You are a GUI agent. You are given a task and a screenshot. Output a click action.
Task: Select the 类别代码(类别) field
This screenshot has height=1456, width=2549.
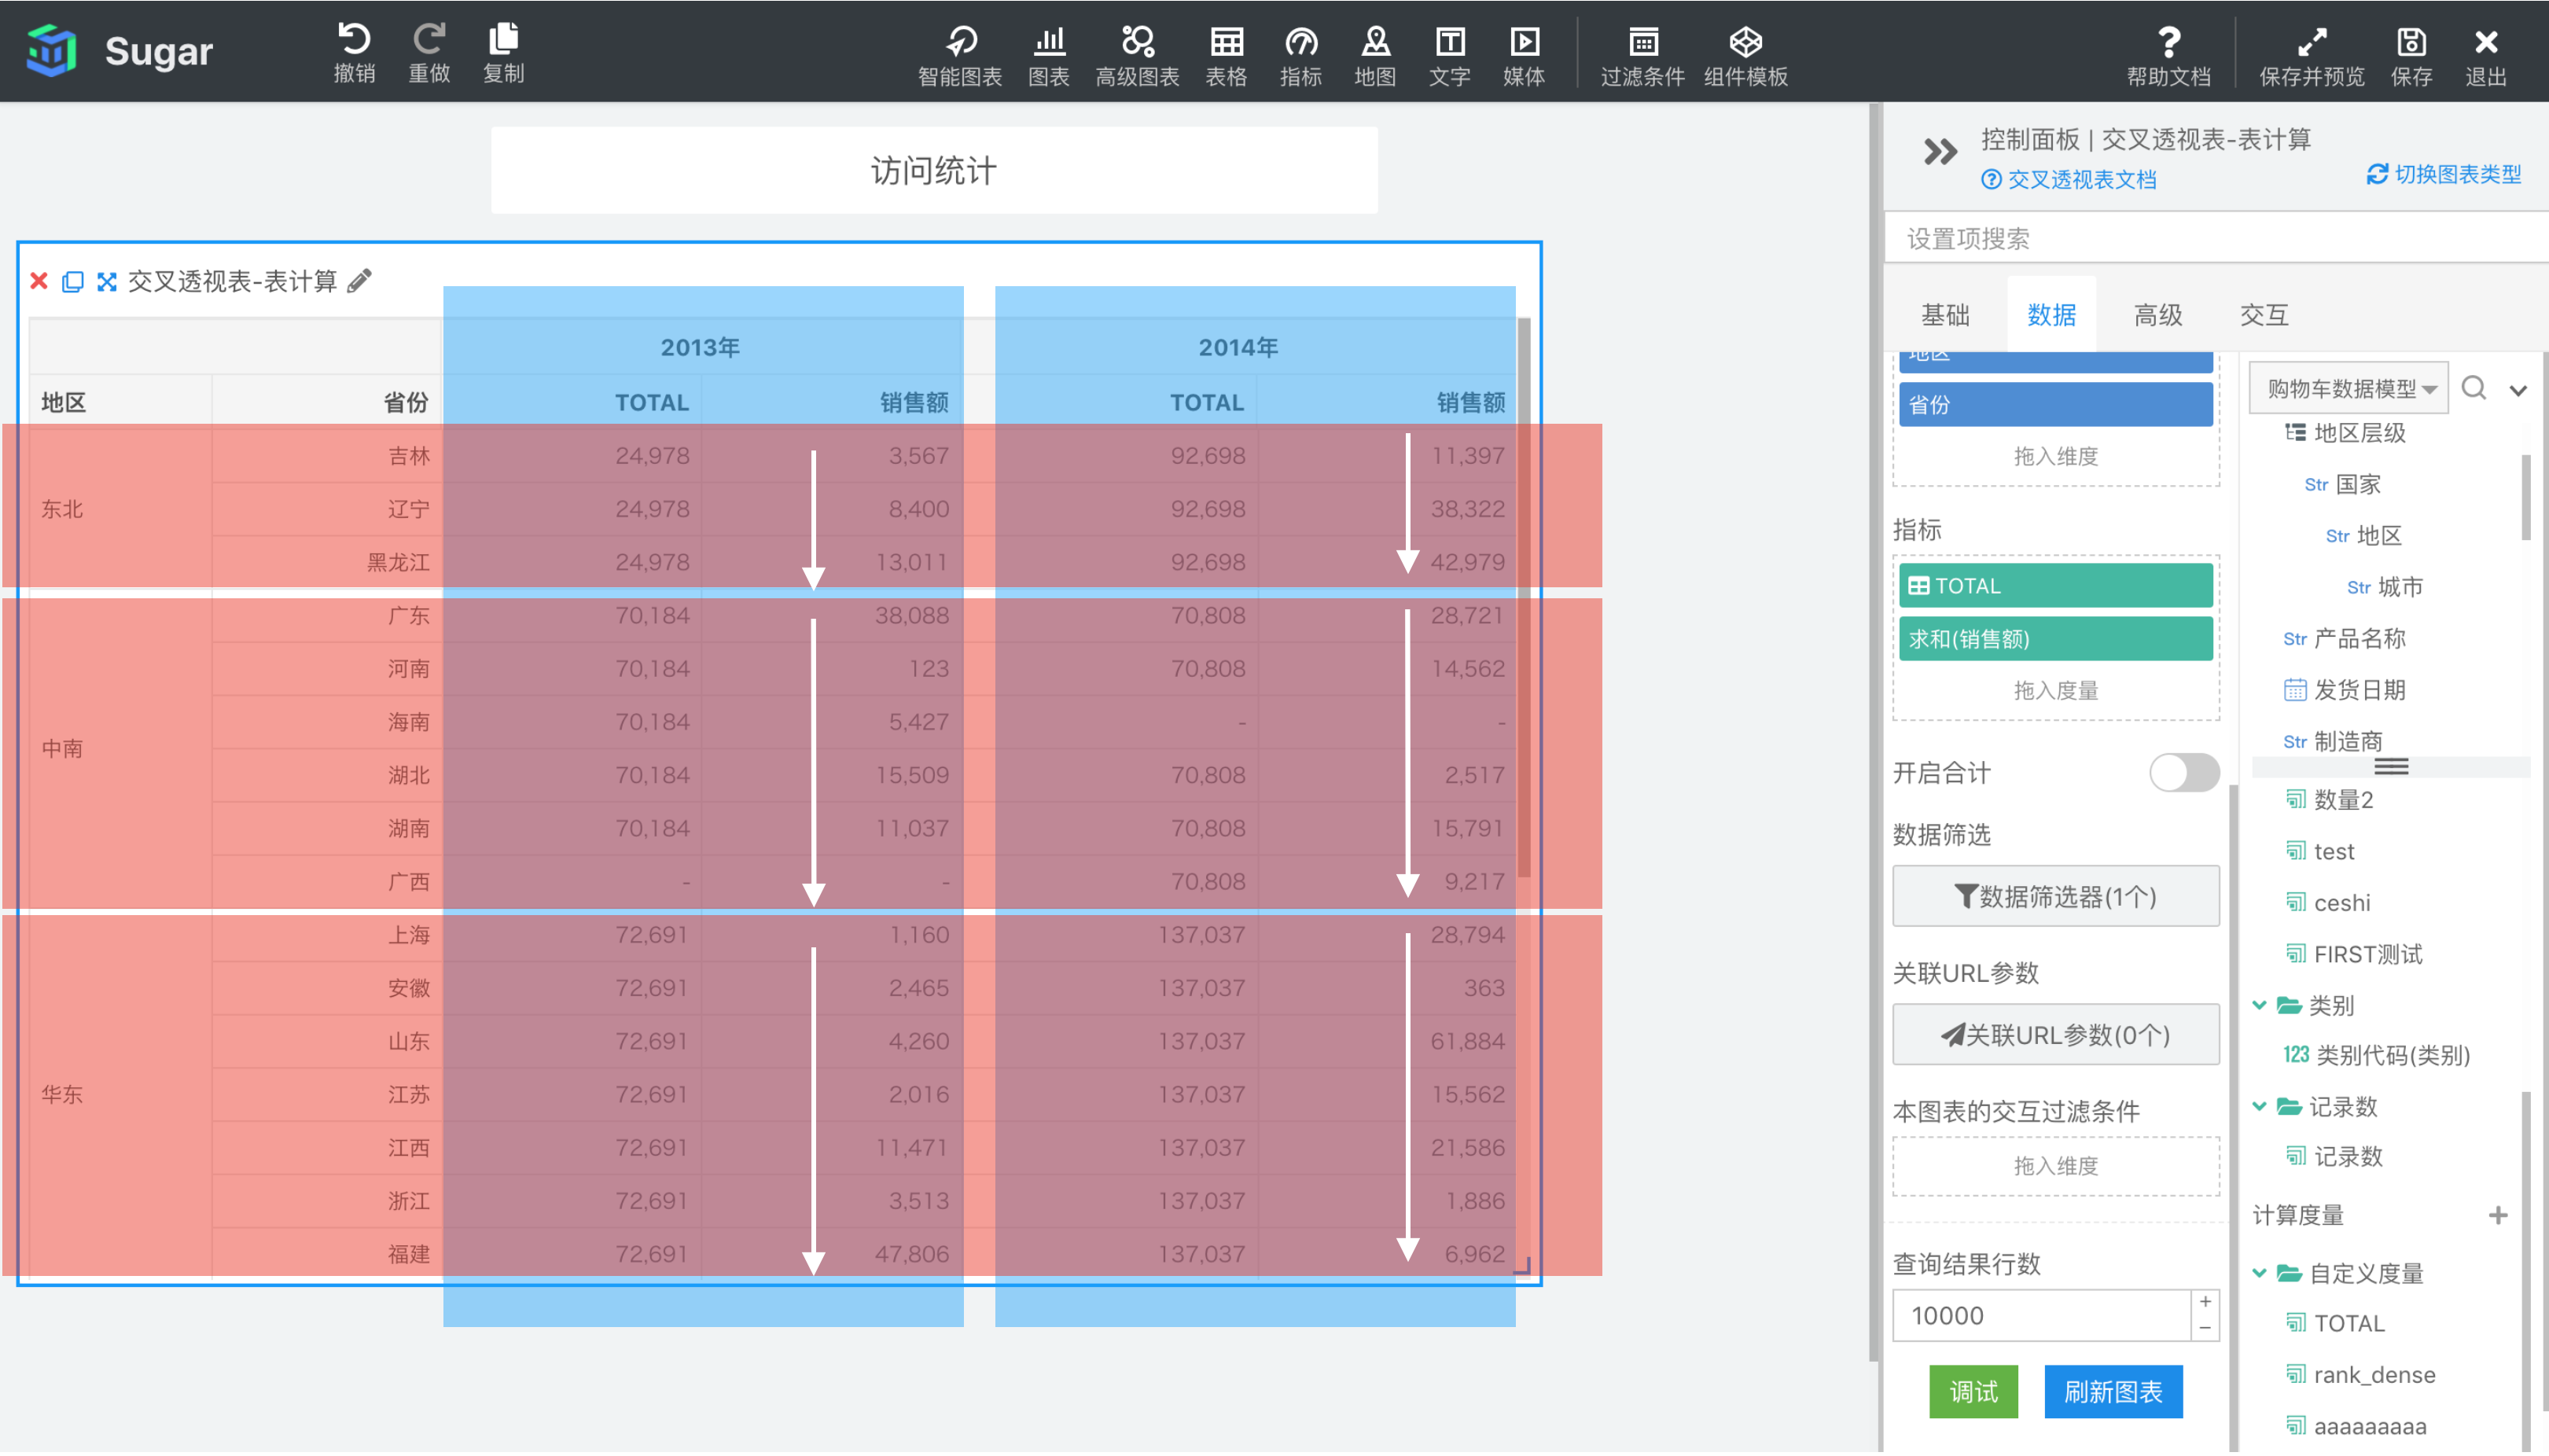[2377, 1055]
